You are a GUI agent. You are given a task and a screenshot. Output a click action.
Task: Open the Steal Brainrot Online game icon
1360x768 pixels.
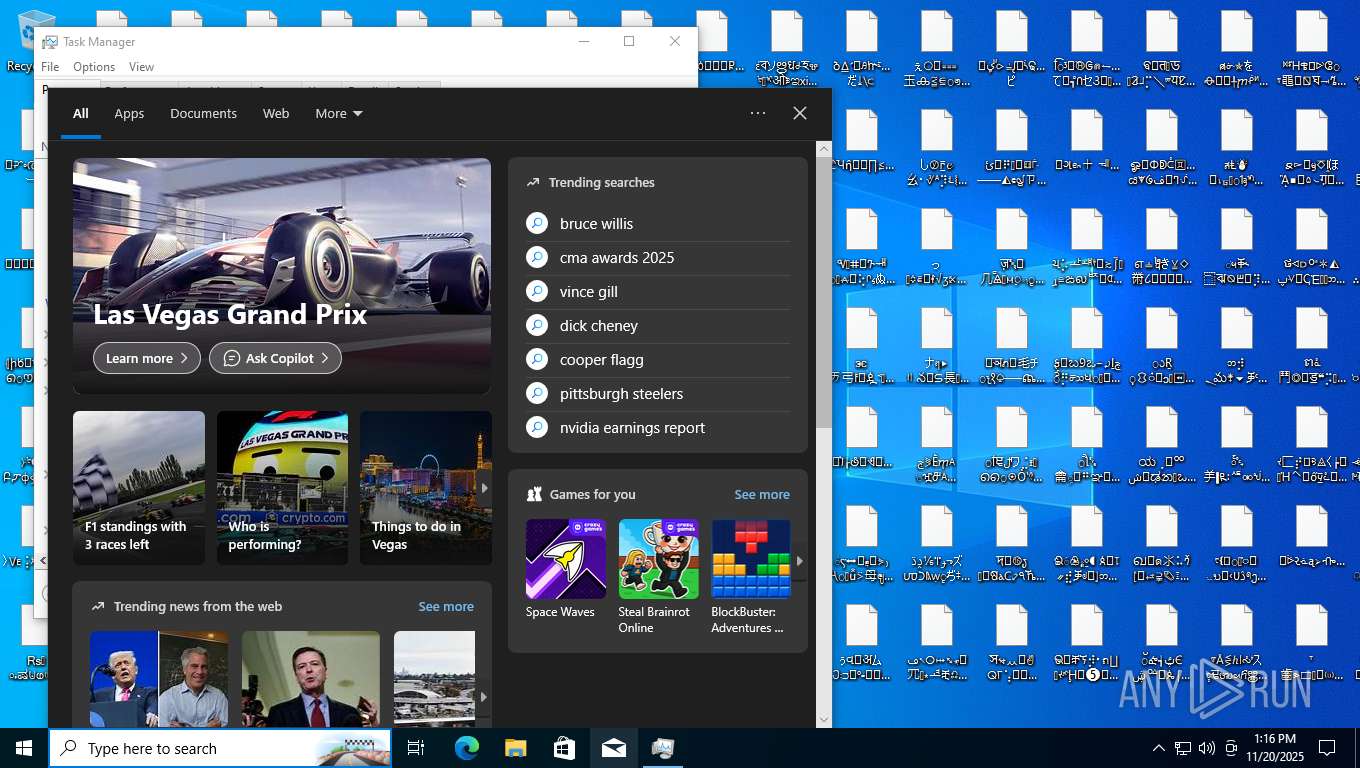(659, 559)
